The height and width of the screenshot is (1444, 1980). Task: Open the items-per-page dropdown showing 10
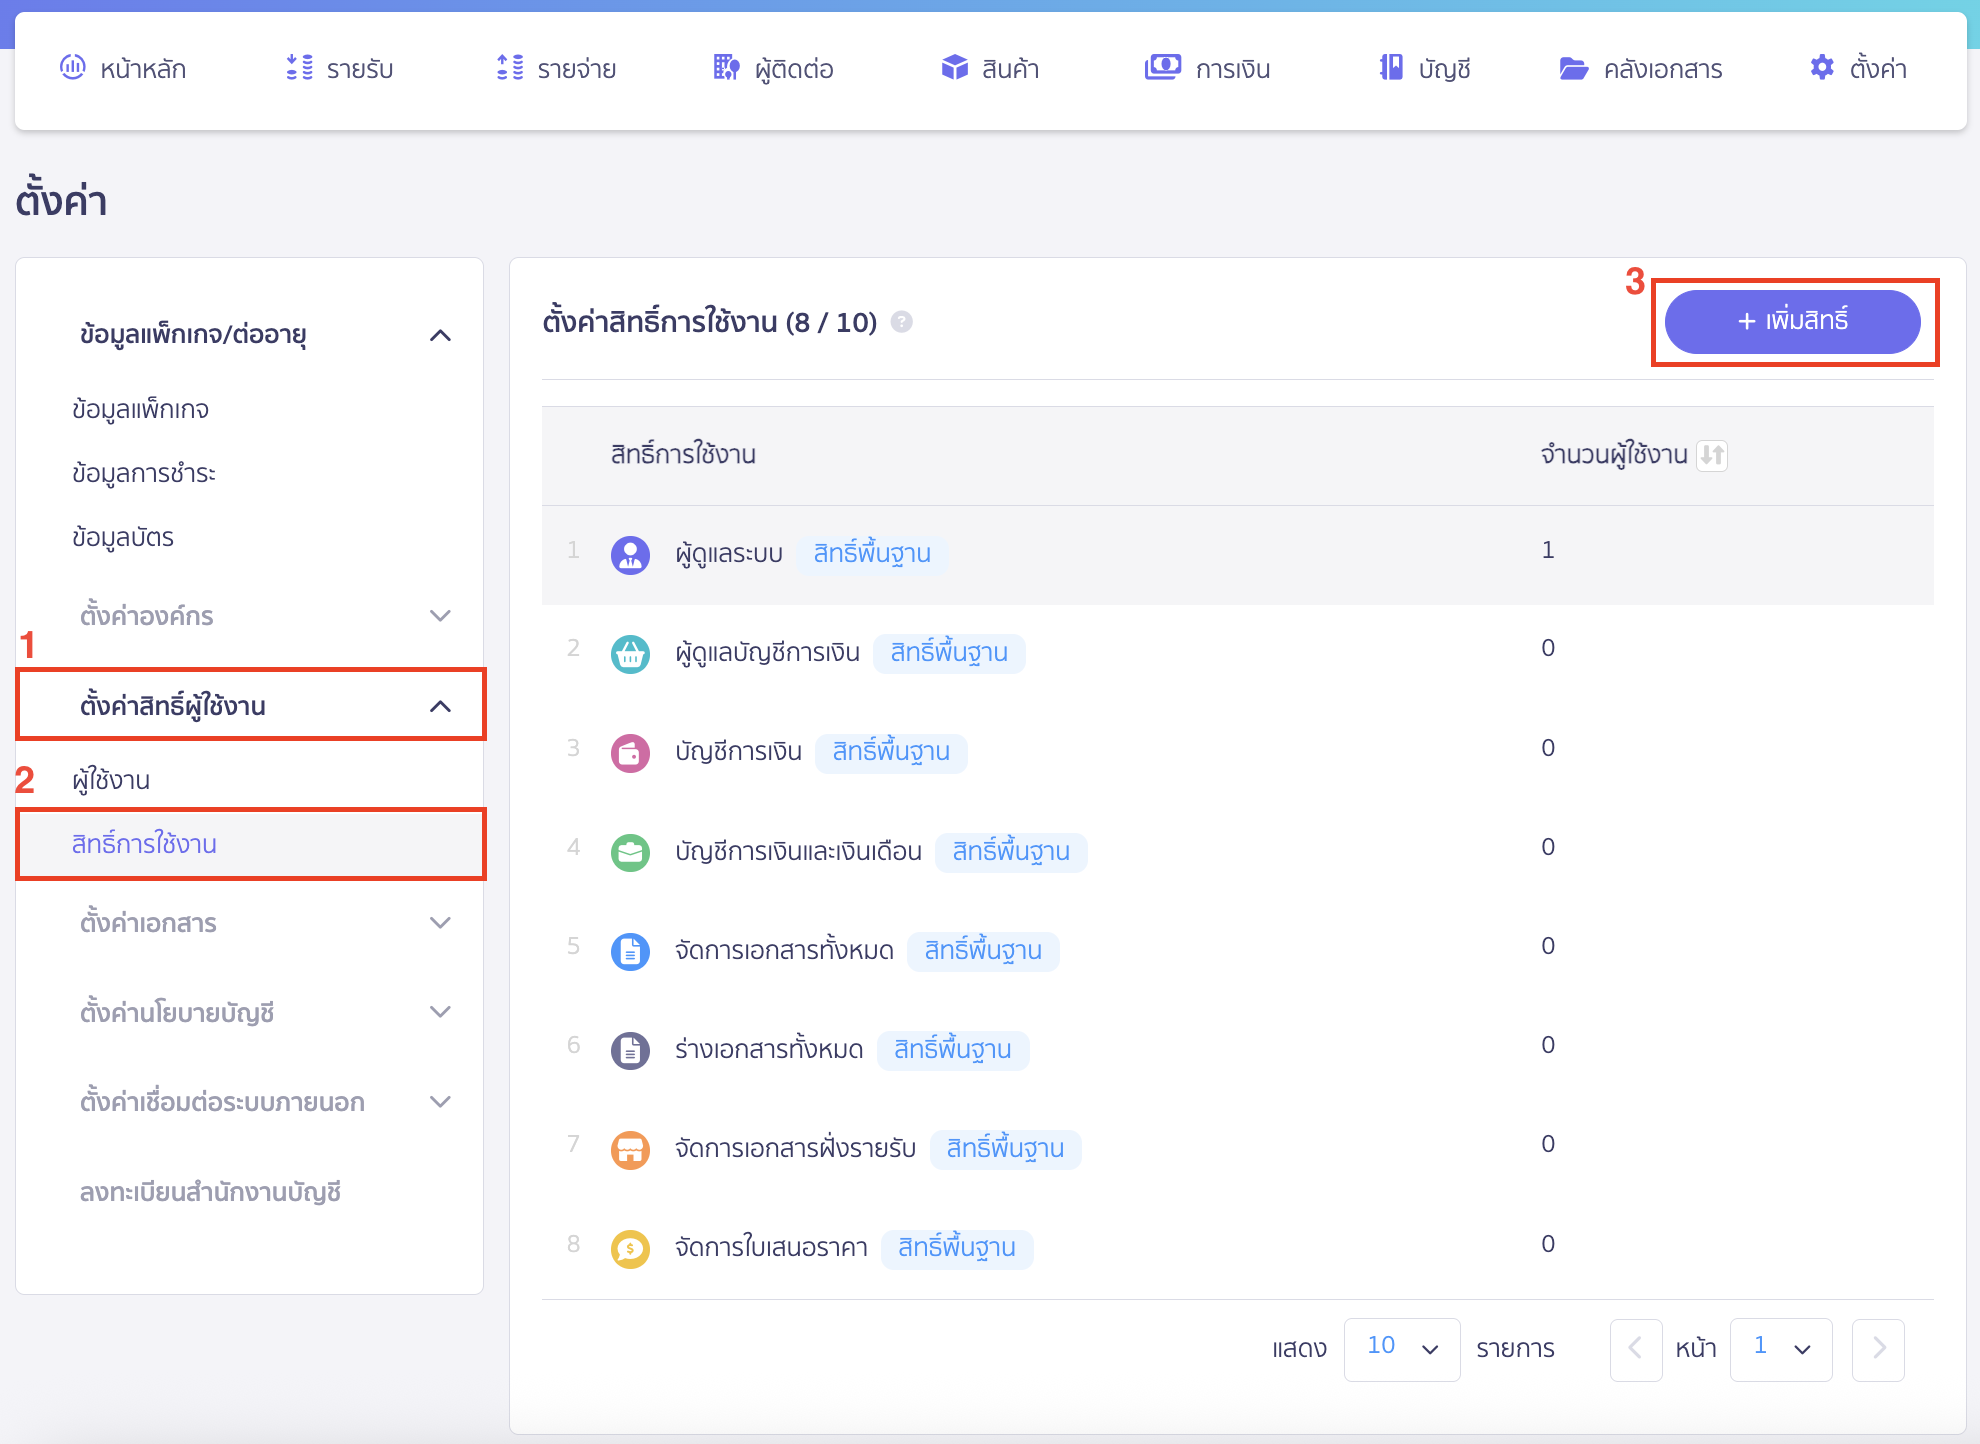(1401, 1349)
